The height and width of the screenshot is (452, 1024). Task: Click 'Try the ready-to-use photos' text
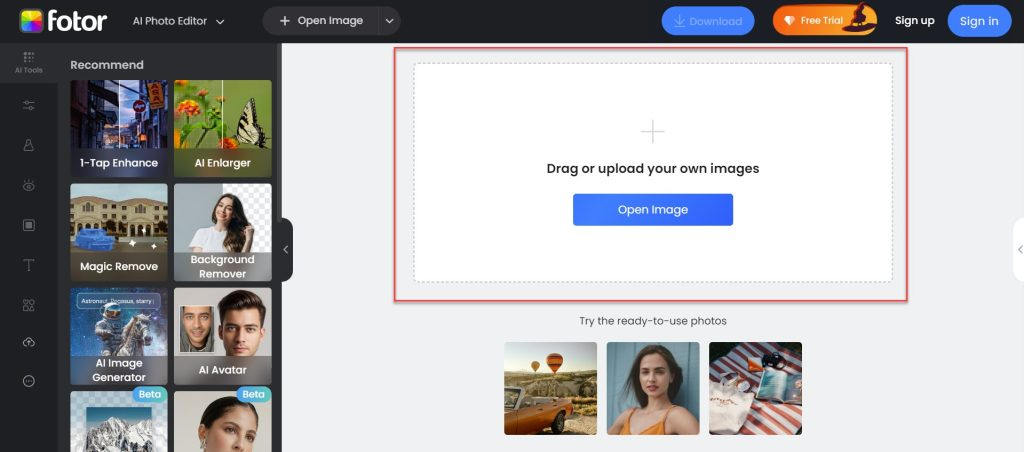[653, 321]
